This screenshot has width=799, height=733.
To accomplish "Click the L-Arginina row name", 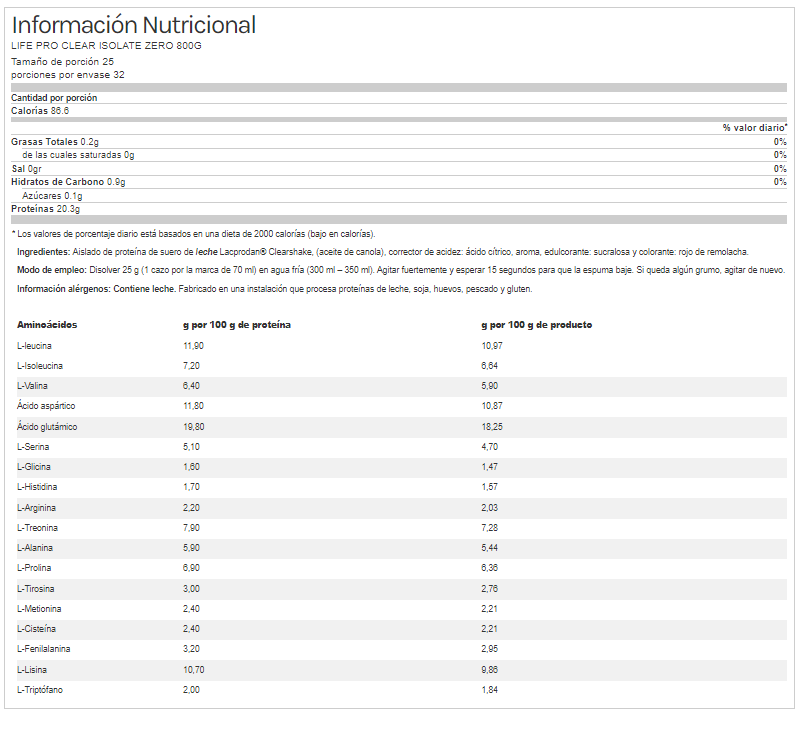I will click(37, 508).
